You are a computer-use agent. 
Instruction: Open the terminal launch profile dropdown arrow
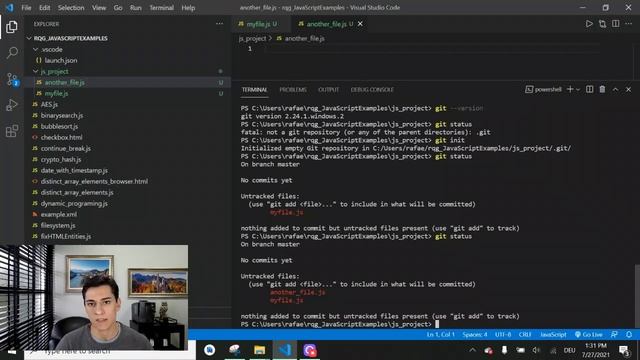click(x=578, y=89)
